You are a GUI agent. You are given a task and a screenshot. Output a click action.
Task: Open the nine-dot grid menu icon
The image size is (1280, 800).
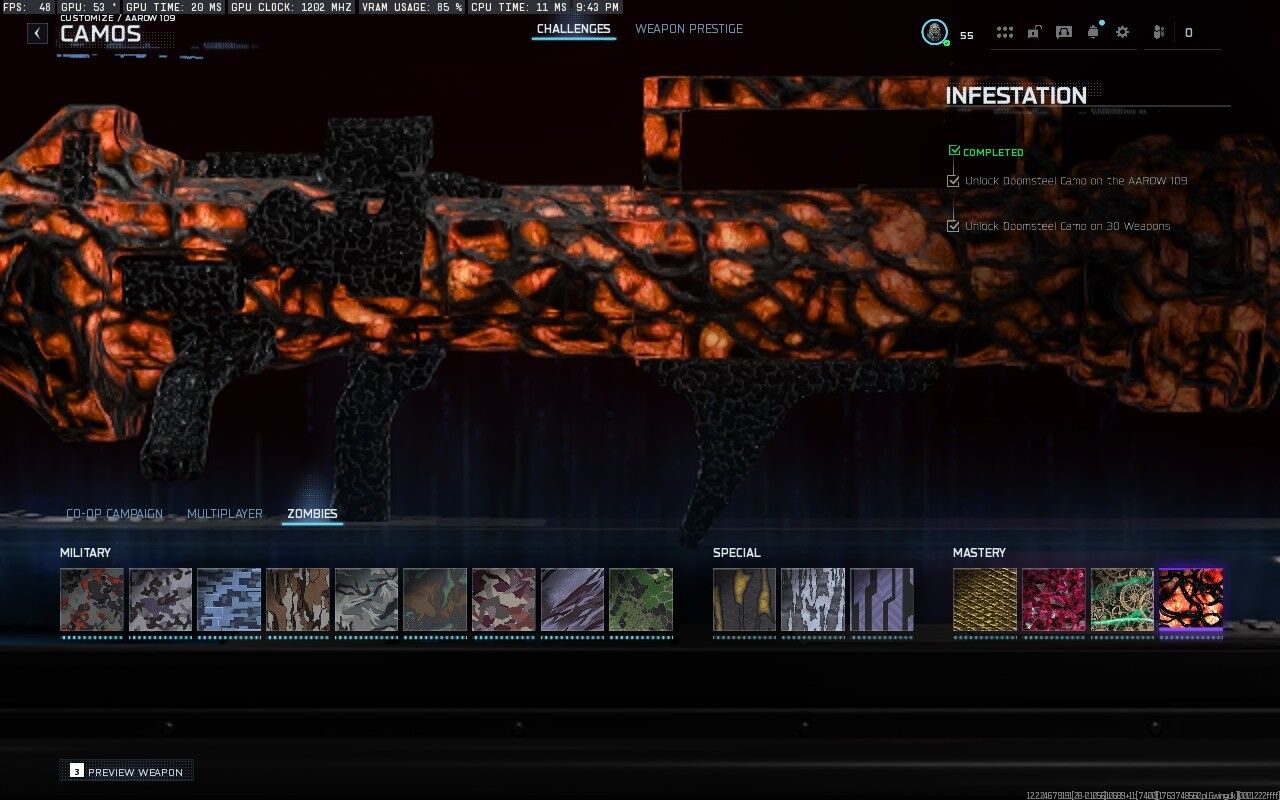click(x=1005, y=32)
